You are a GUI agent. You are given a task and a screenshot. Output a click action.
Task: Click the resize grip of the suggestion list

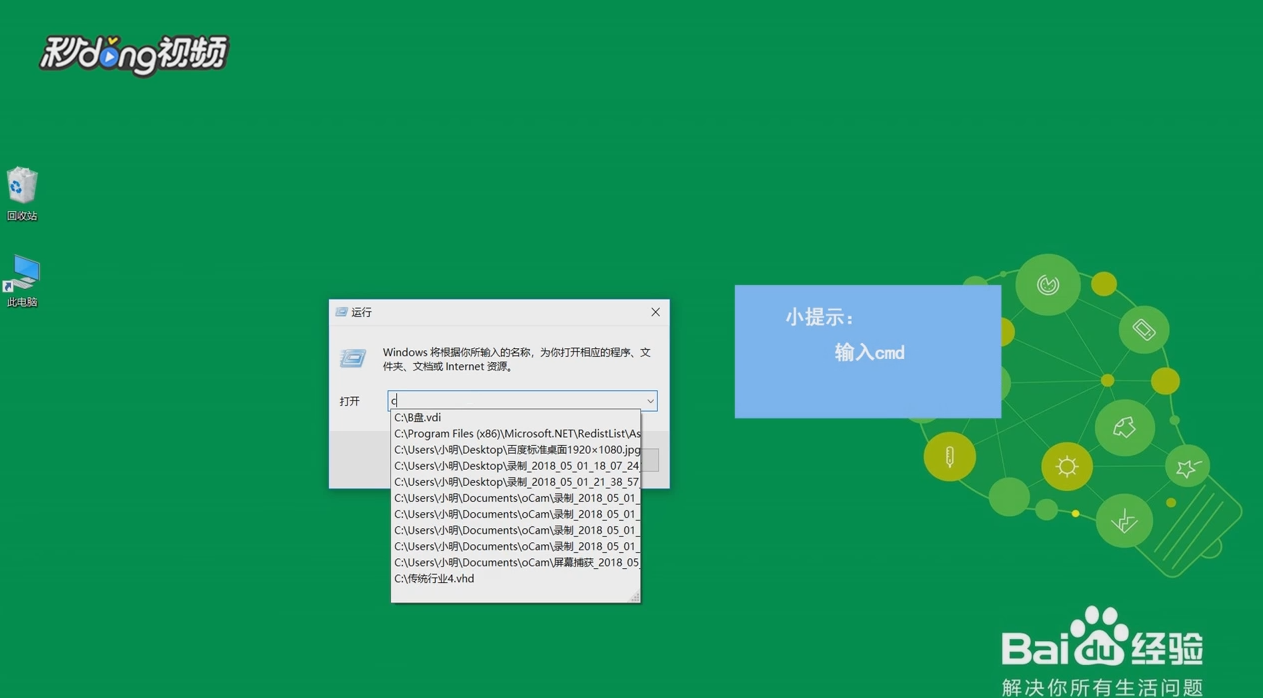[634, 596]
